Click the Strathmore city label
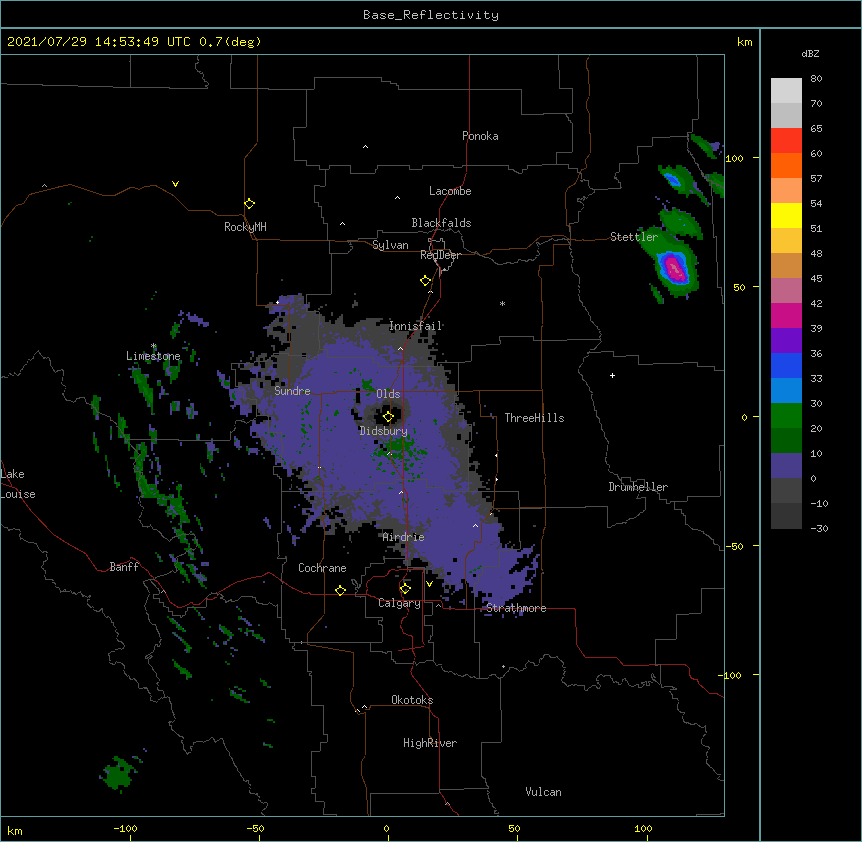862x842 pixels. coord(516,608)
